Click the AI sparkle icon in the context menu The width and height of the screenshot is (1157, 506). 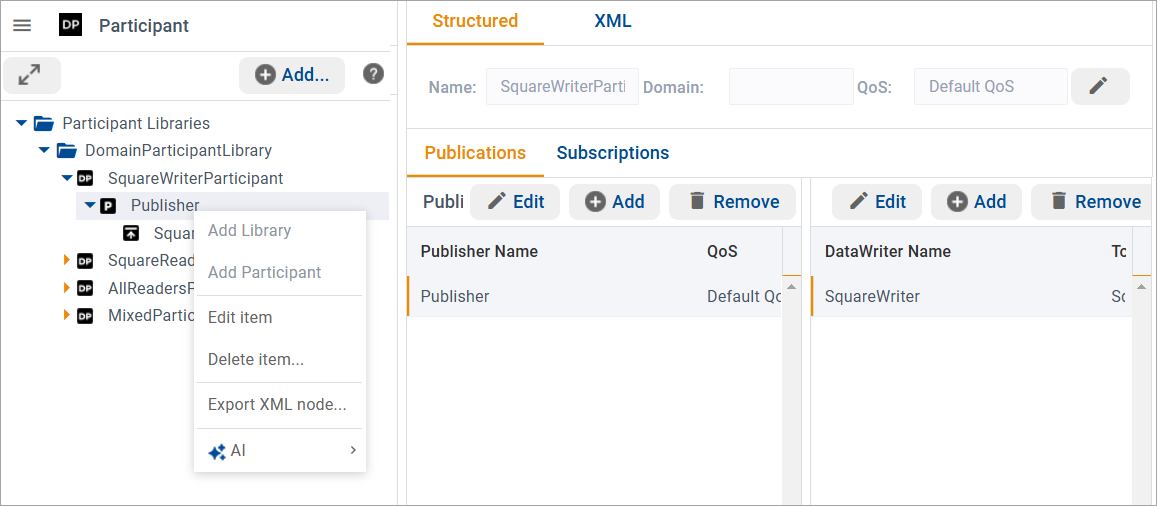(216, 452)
